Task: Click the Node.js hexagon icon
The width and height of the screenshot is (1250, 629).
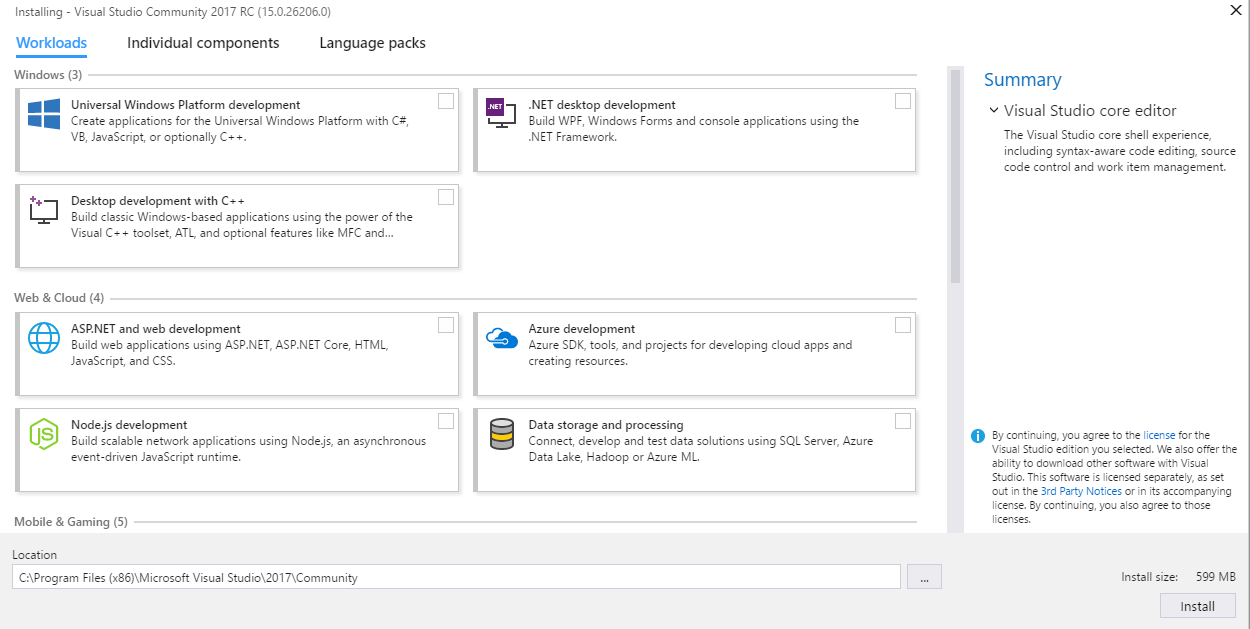Action: (44, 434)
